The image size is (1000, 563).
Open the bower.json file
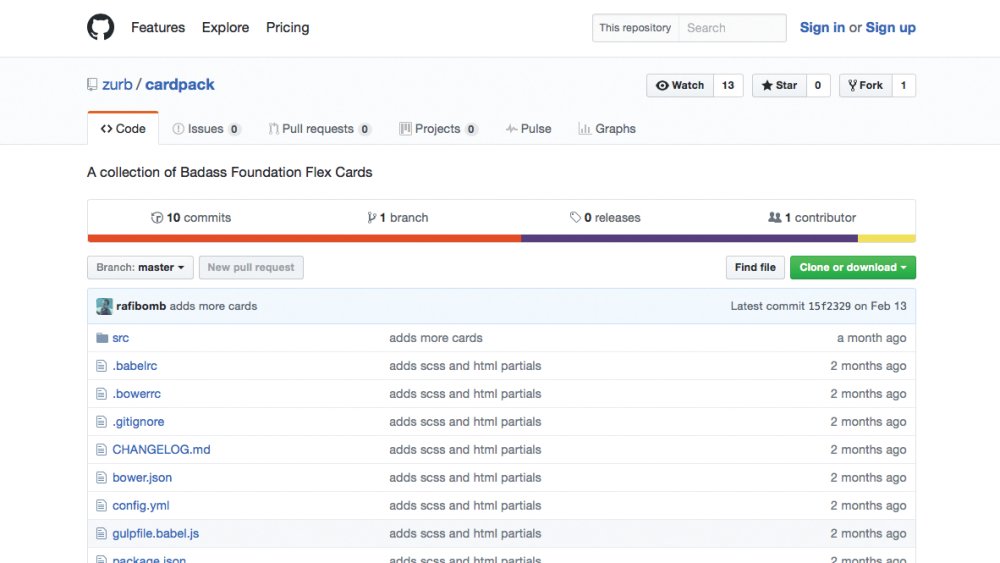142,478
